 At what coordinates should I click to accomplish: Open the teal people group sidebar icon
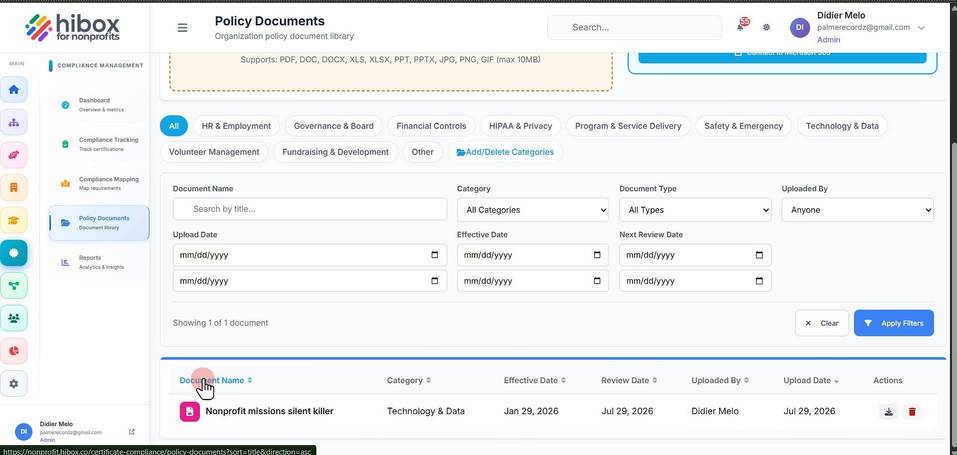(x=13, y=318)
